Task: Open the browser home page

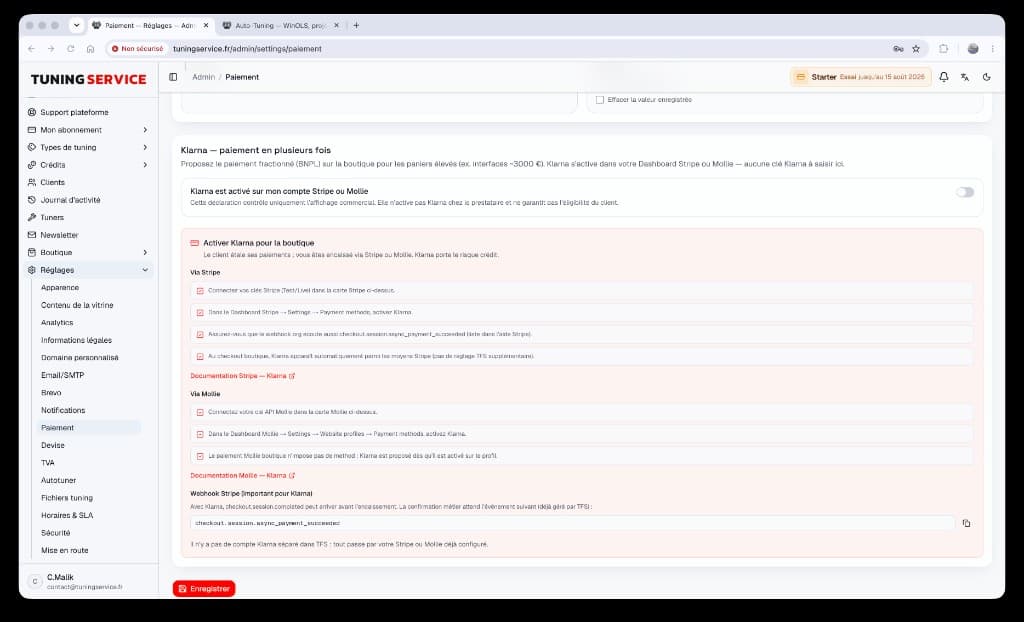Action: (x=90, y=49)
